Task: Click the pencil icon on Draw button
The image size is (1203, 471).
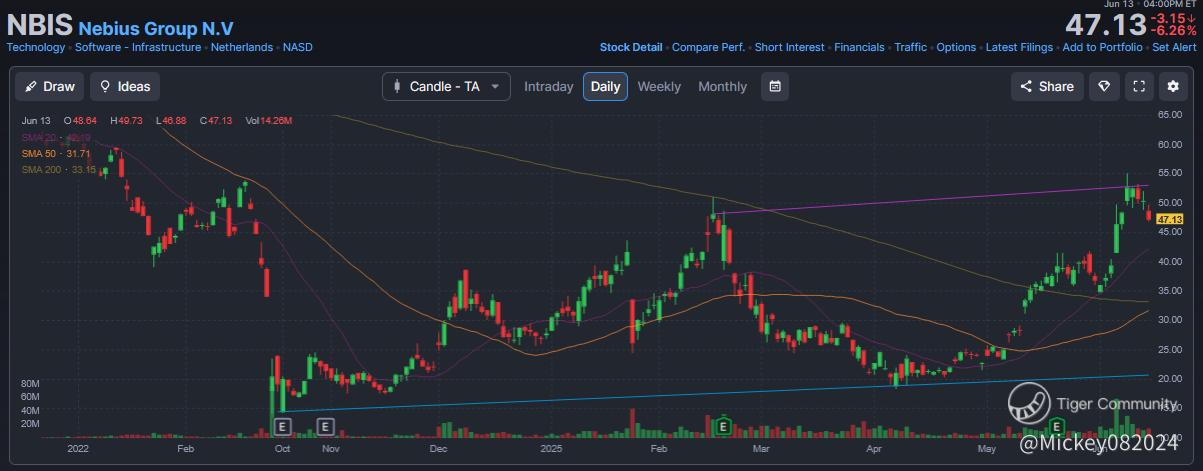Action: [x=31, y=87]
